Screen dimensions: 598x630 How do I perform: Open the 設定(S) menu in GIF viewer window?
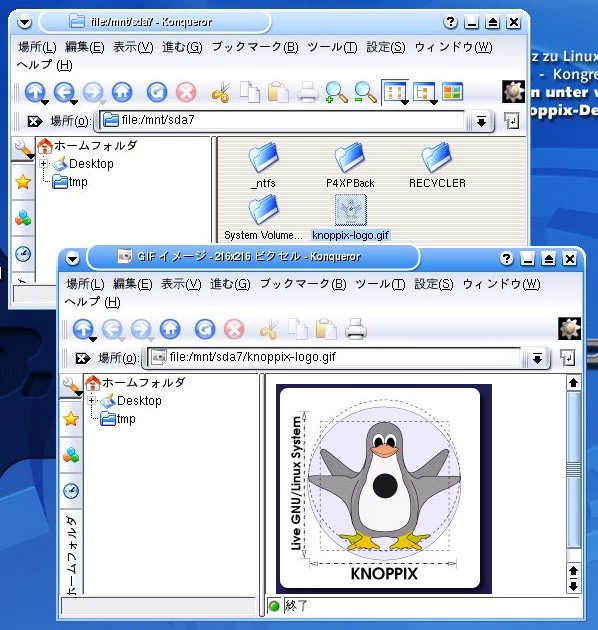coord(434,284)
